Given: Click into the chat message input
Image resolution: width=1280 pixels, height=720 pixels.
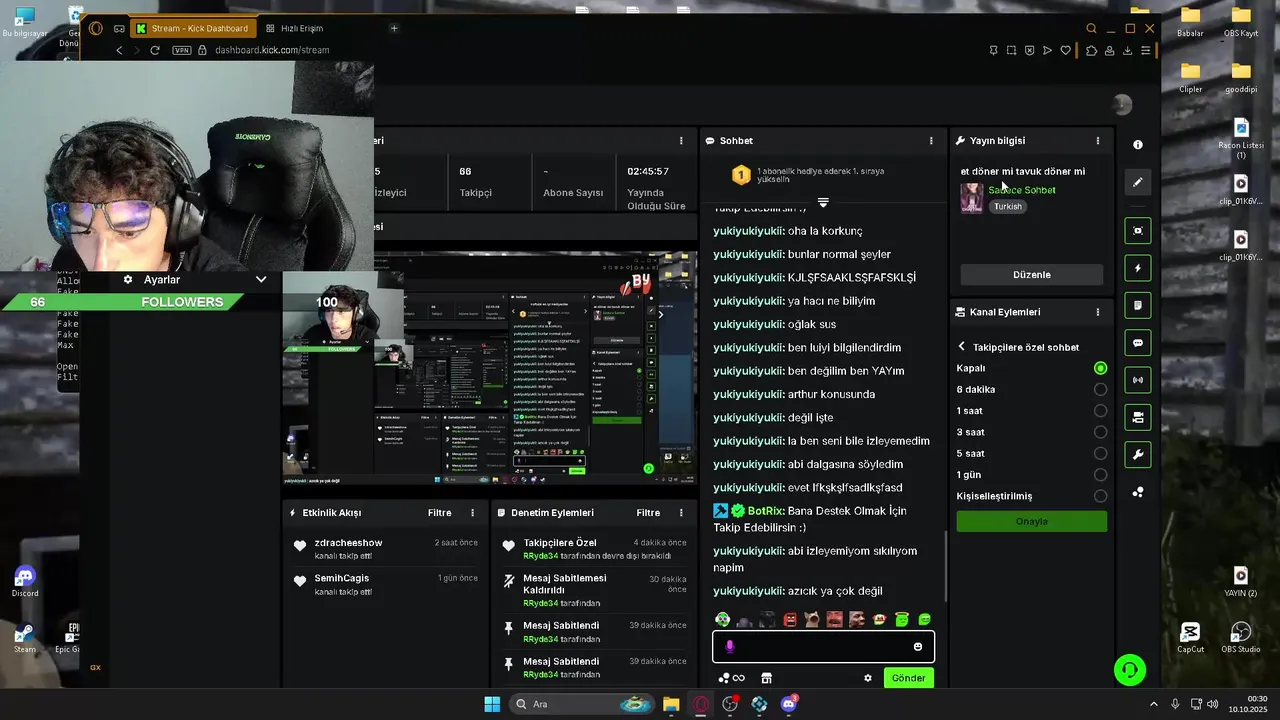Looking at the screenshot, I should [x=823, y=647].
